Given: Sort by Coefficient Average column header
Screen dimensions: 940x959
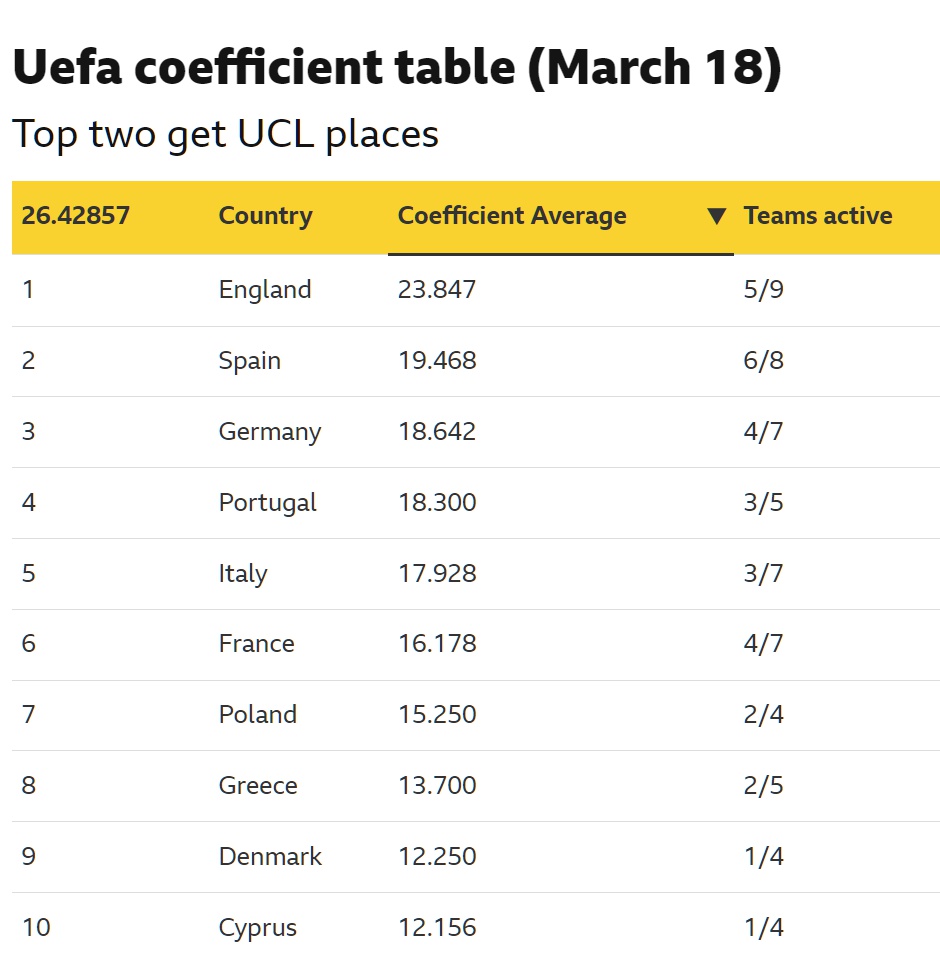Looking at the screenshot, I should (512, 216).
